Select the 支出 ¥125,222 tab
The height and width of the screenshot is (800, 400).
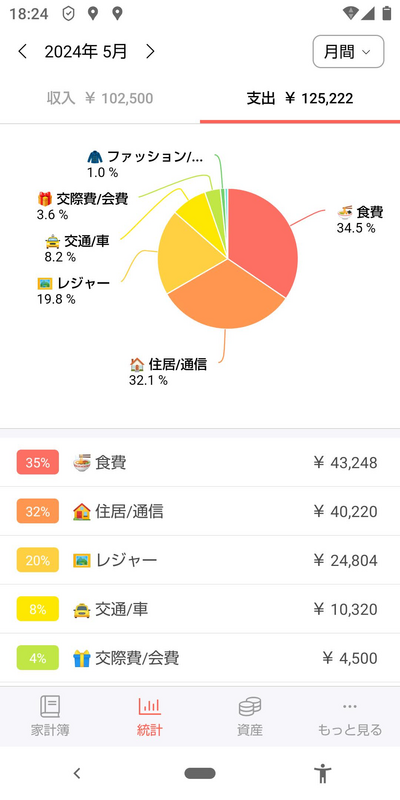click(x=300, y=98)
